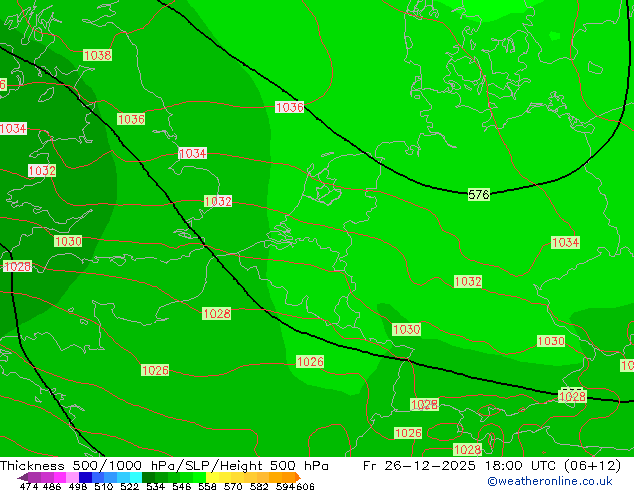The image size is (634, 490).
Task: Click the legend value 594606
Action: tap(295, 486)
